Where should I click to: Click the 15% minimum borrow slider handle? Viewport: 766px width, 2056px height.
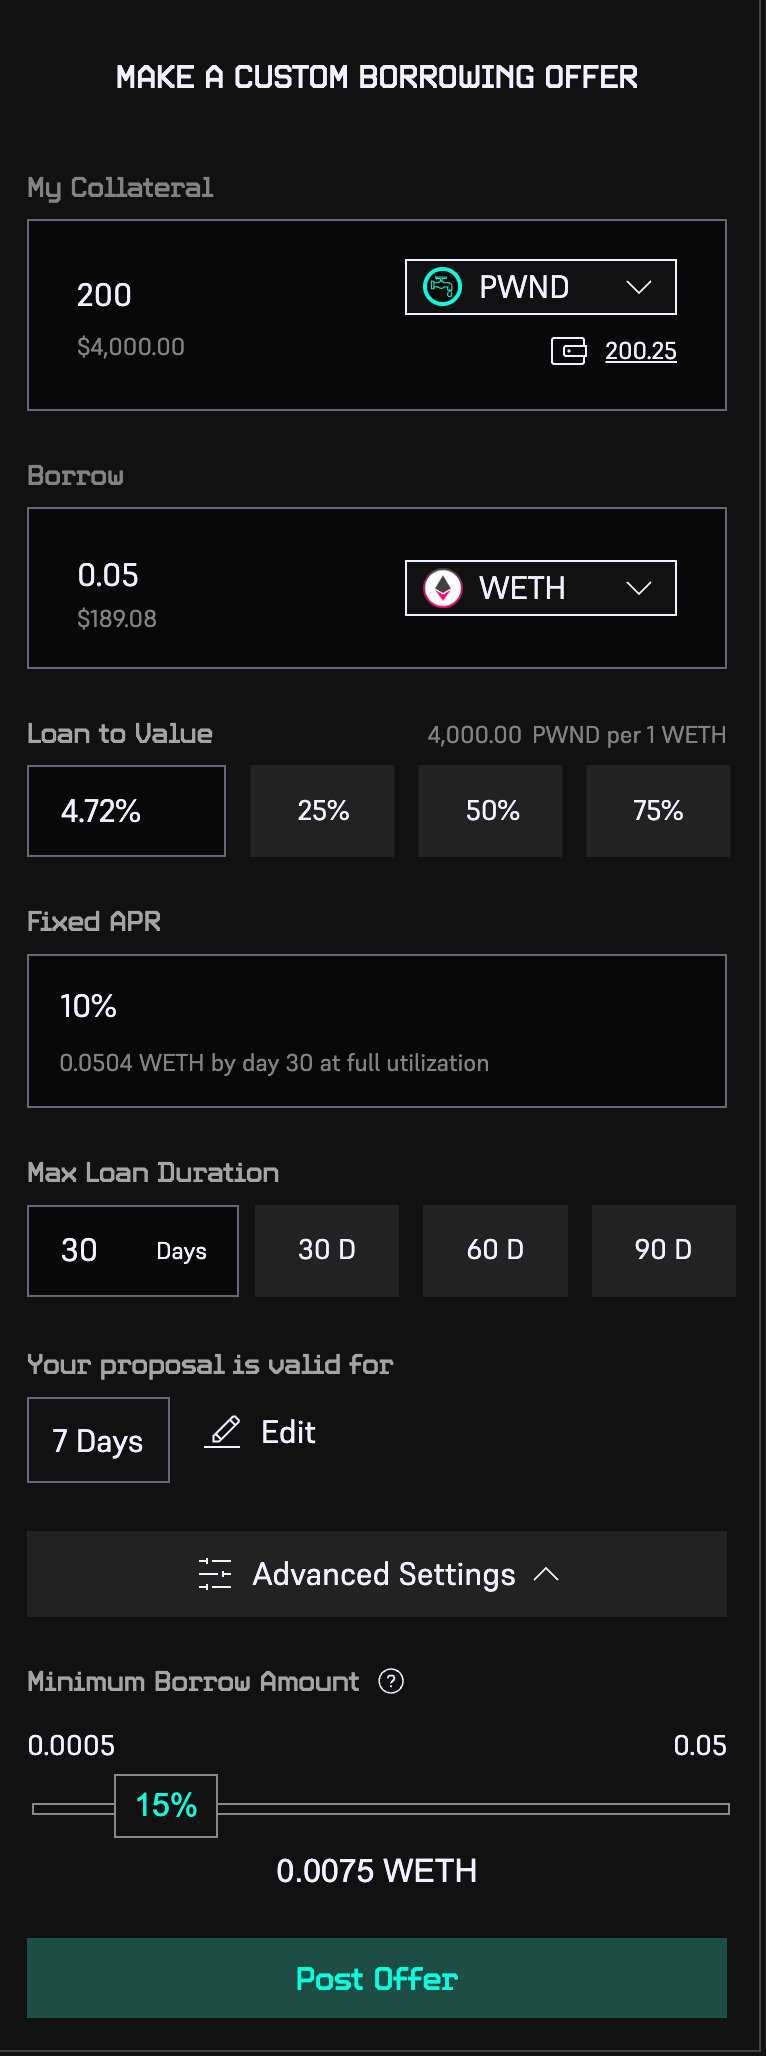pyautogui.click(x=166, y=1806)
